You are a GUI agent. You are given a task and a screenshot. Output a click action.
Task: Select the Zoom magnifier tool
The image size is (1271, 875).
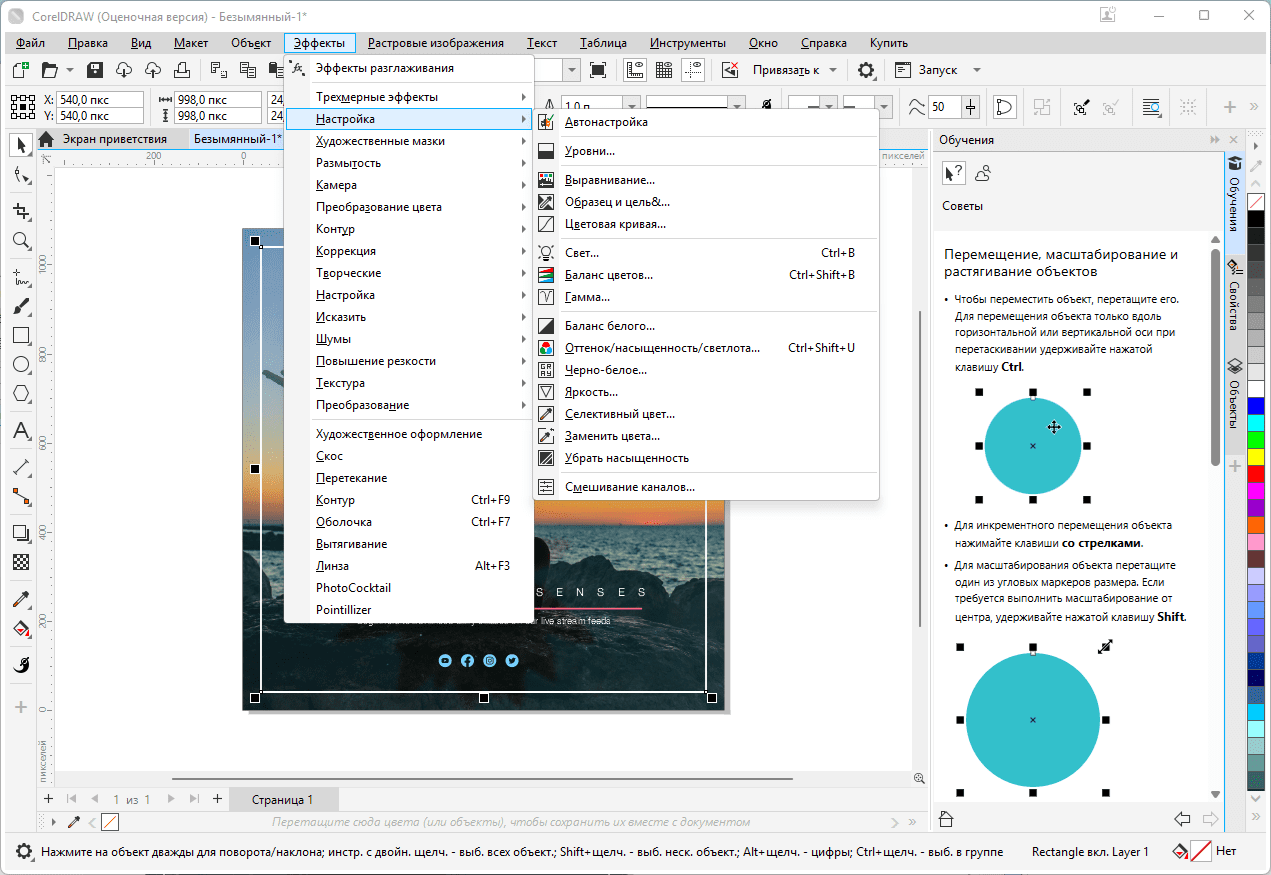coord(20,241)
